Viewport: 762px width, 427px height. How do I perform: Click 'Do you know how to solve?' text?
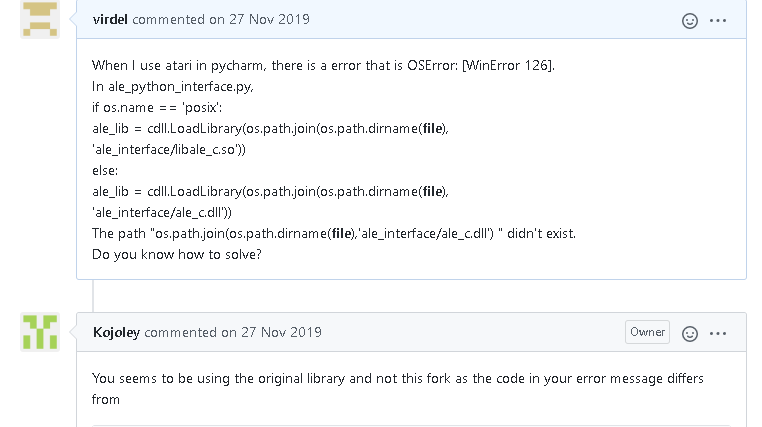(176, 254)
